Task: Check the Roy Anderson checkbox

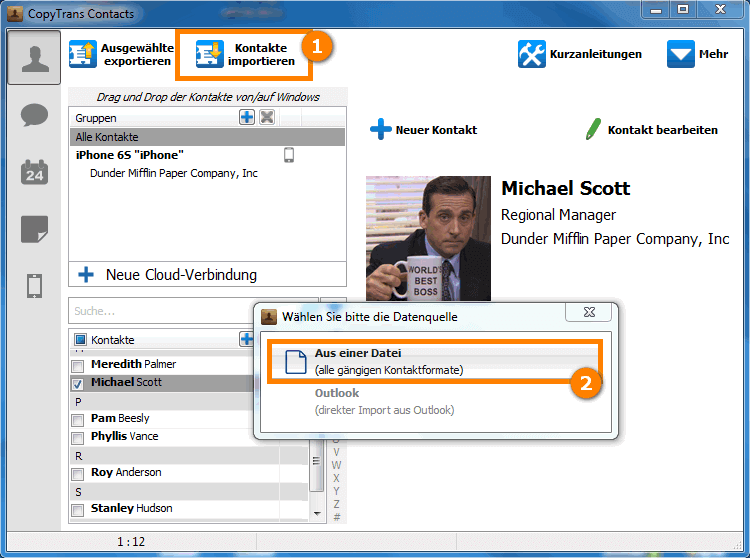Action: coord(77,474)
